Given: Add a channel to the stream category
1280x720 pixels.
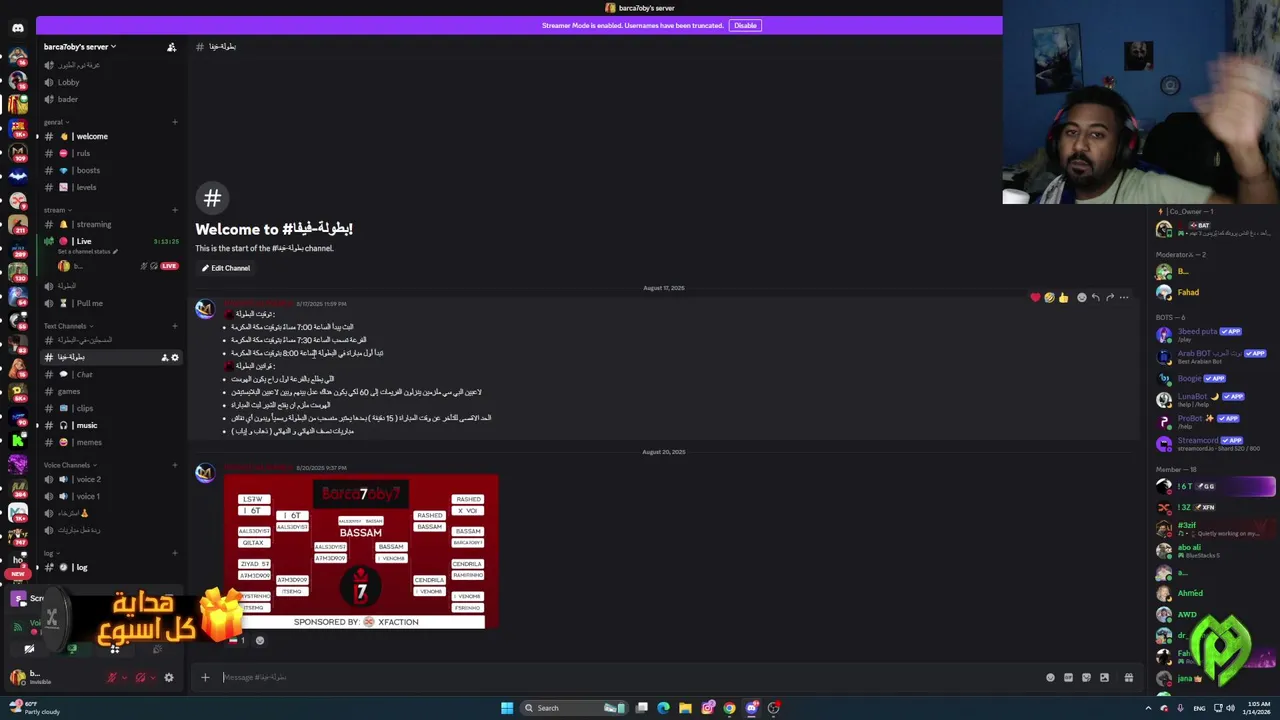Looking at the screenshot, I should (x=175, y=210).
